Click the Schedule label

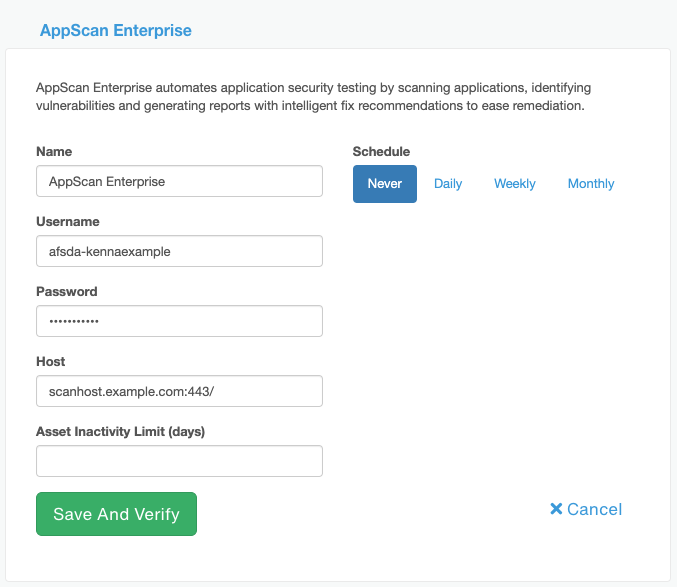point(381,151)
